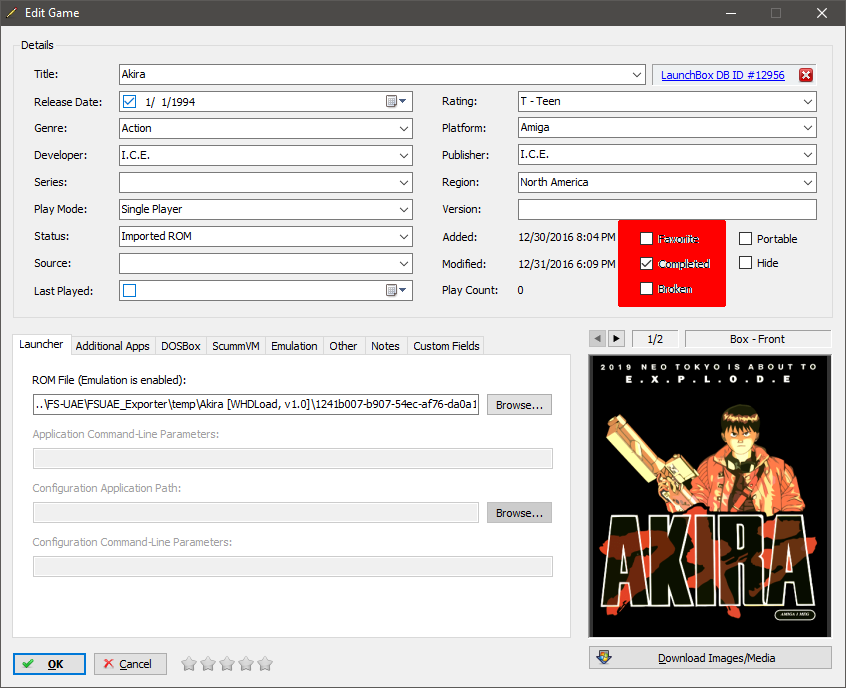
Task: Click the Akira box art thumbnail
Action: [x=709, y=496]
